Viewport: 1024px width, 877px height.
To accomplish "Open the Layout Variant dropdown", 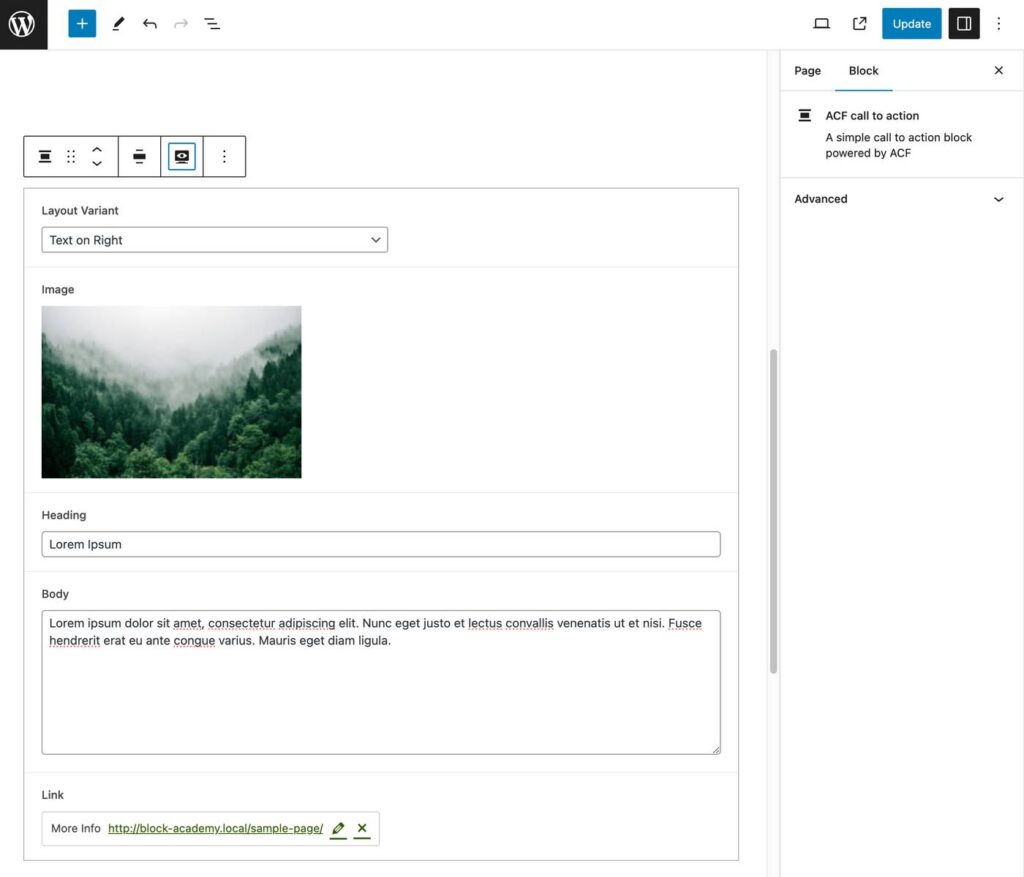I will [214, 240].
